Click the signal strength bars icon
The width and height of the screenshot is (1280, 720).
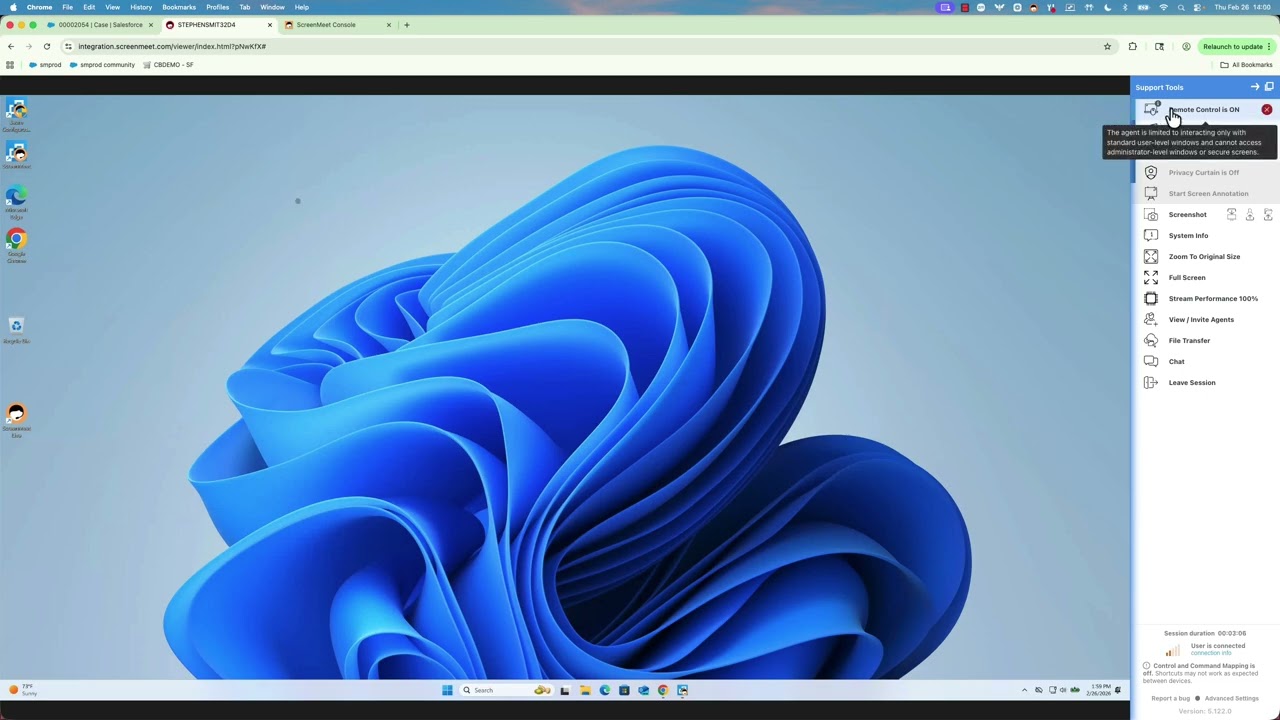tap(1173, 650)
